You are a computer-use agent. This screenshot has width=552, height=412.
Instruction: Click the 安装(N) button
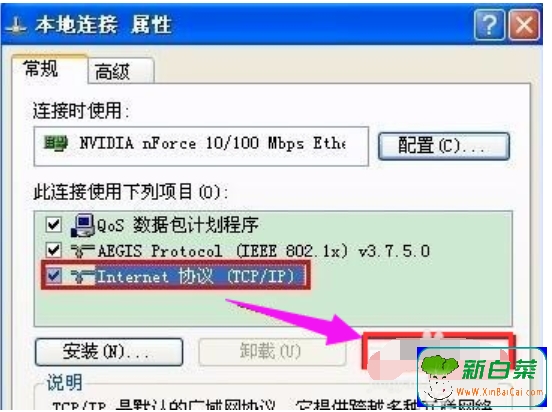click(x=109, y=352)
